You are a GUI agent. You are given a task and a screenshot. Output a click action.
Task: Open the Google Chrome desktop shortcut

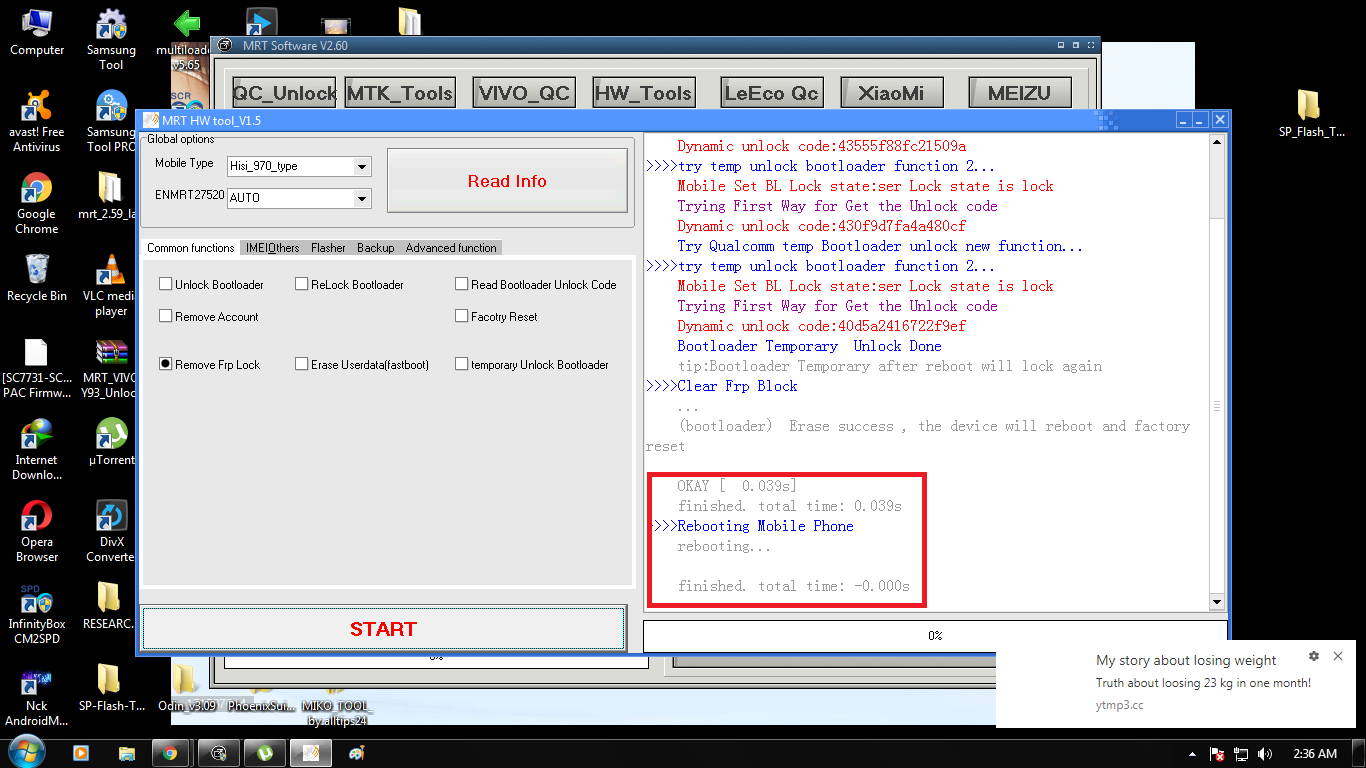(37, 203)
